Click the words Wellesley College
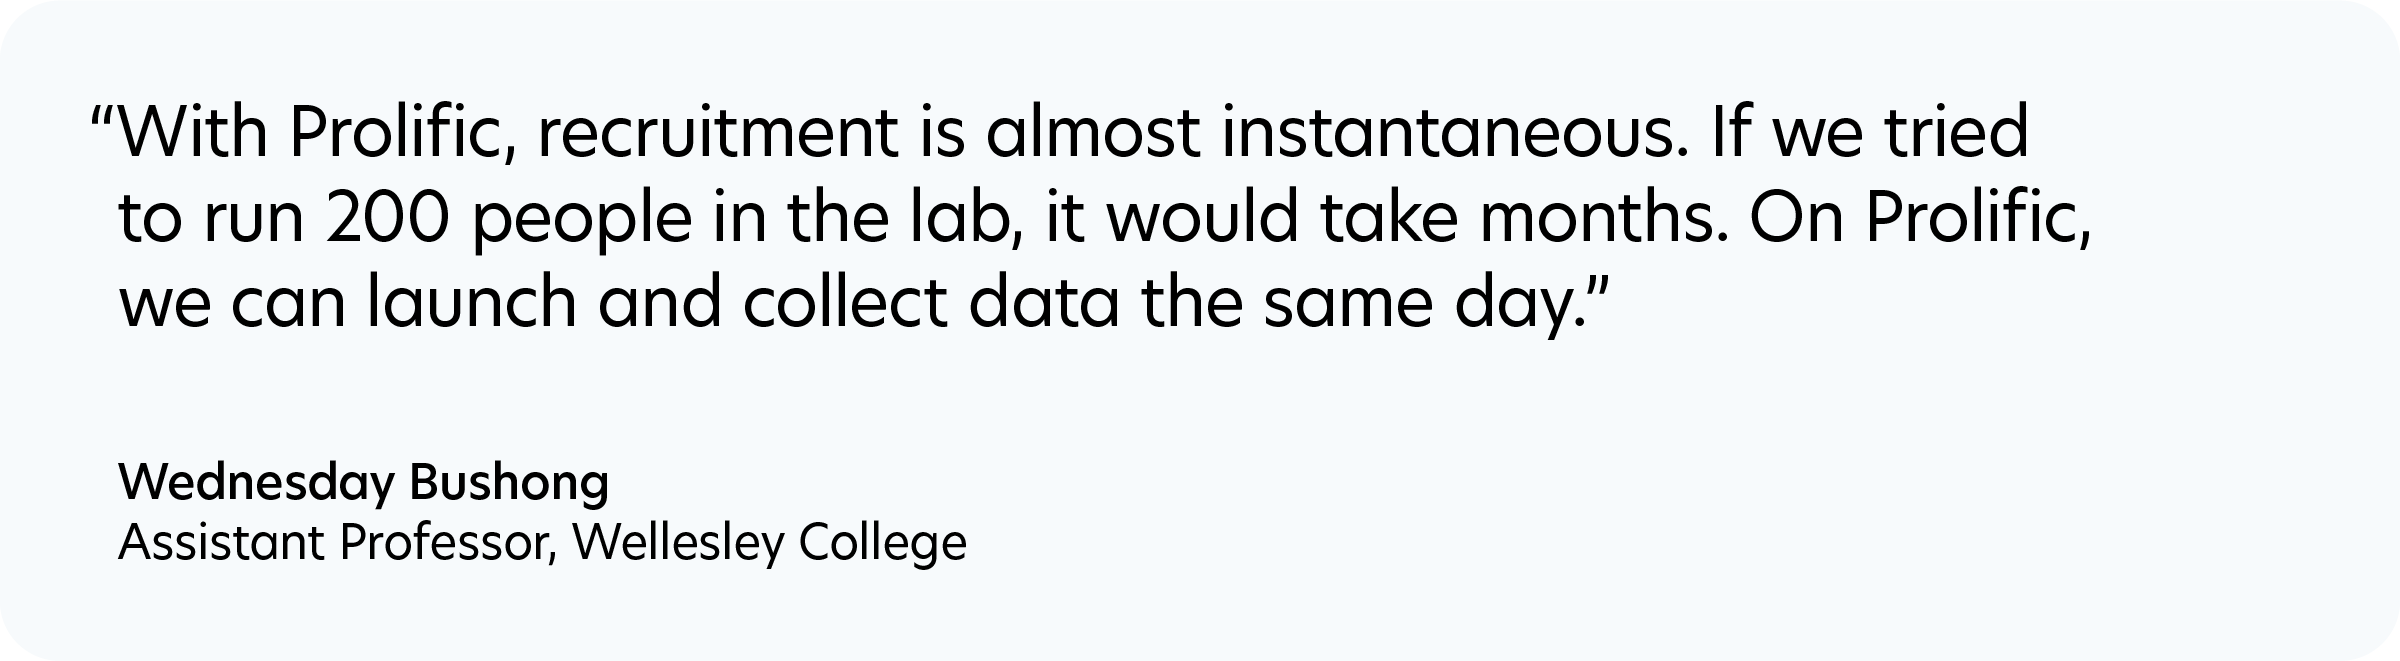 (x=770, y=544)
